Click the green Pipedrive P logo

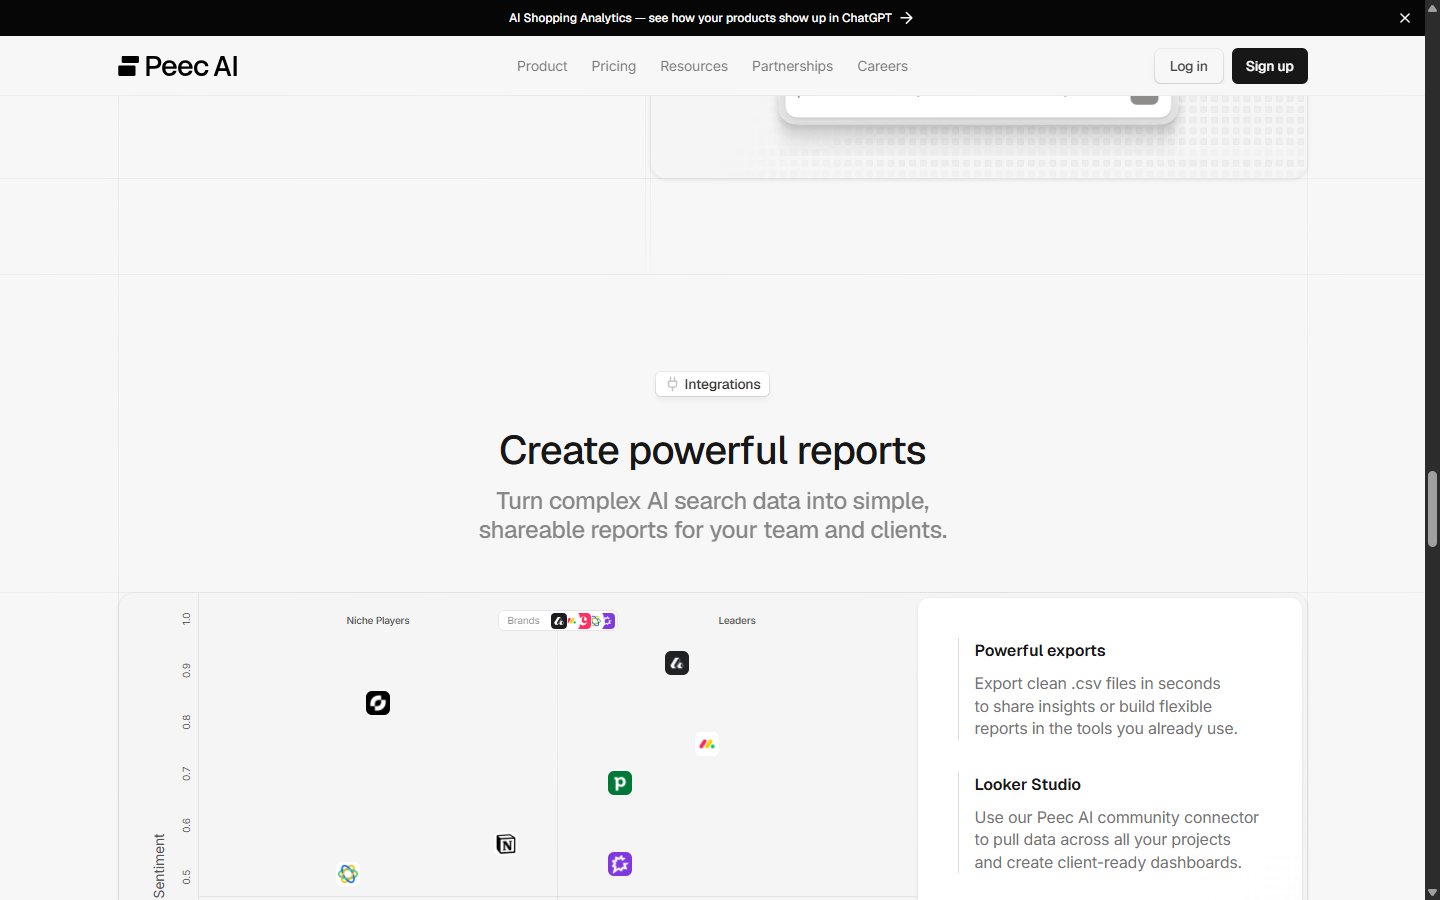(620, 783)
